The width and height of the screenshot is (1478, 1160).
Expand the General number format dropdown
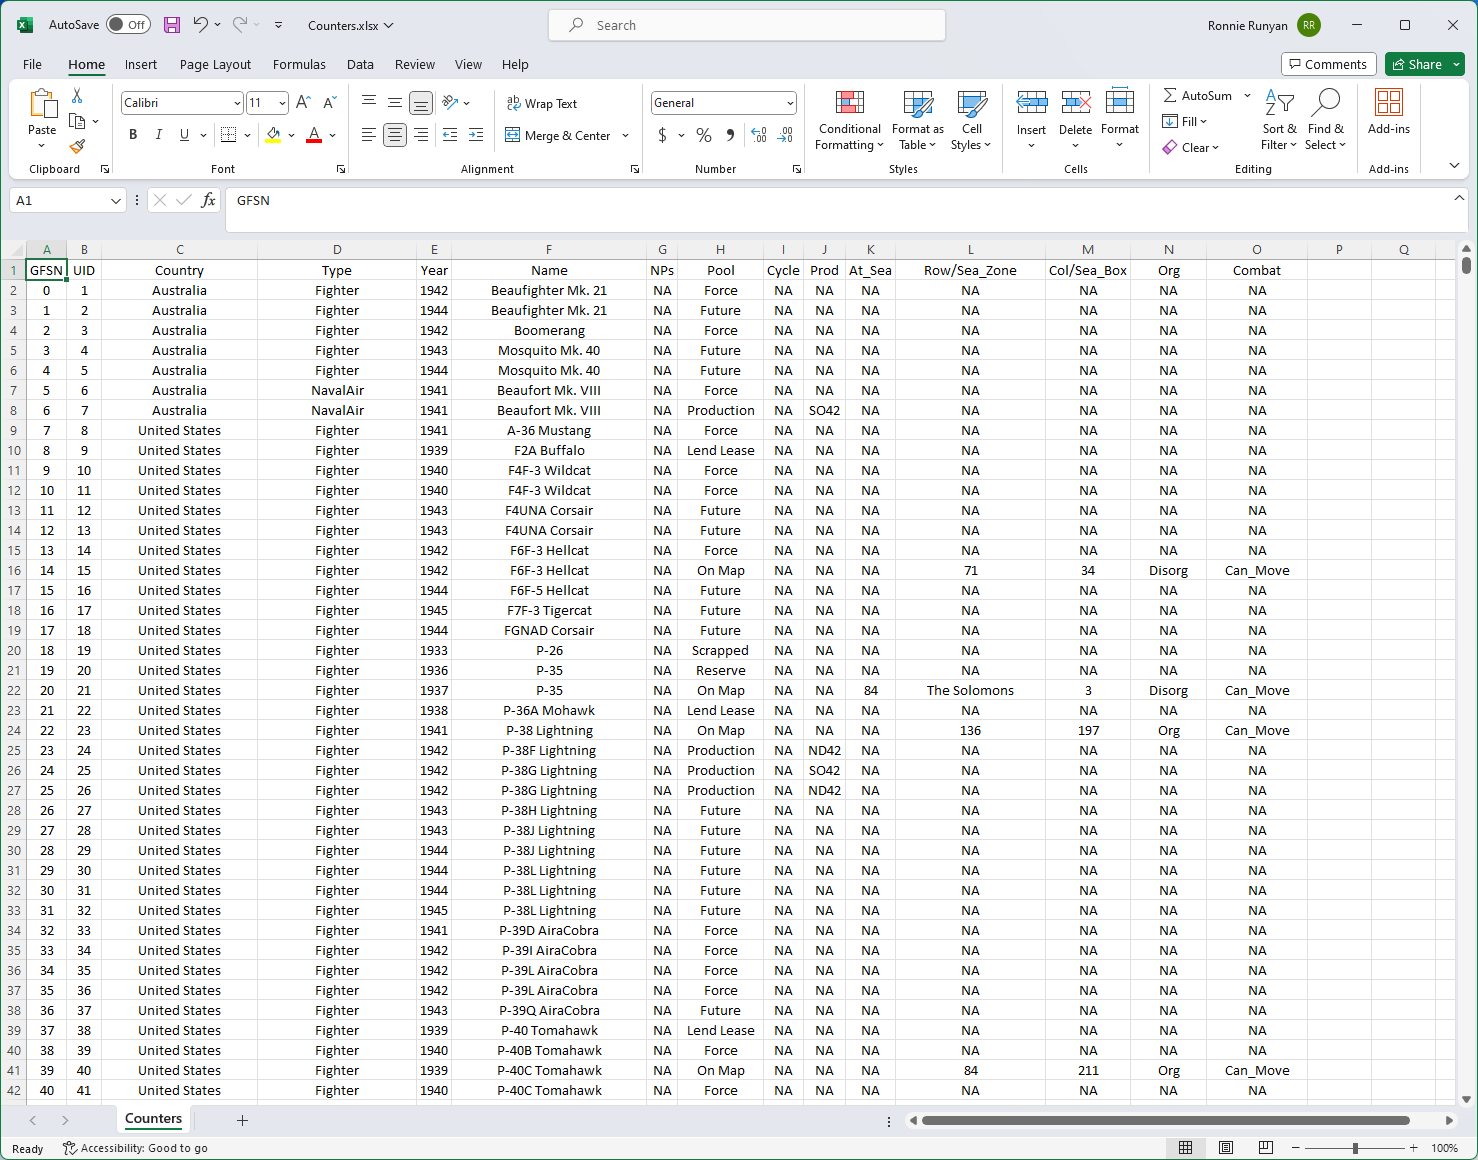[x=789, y=103]
